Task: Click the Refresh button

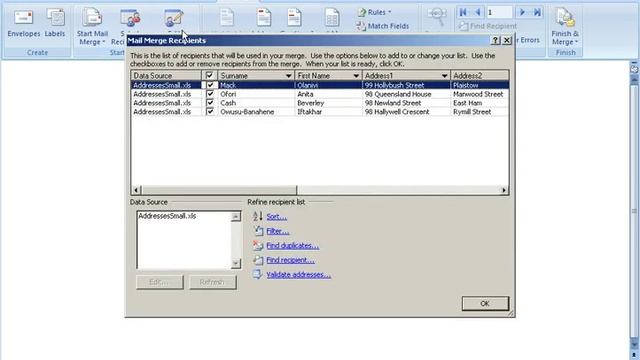Action: click(x=213, y=282)
